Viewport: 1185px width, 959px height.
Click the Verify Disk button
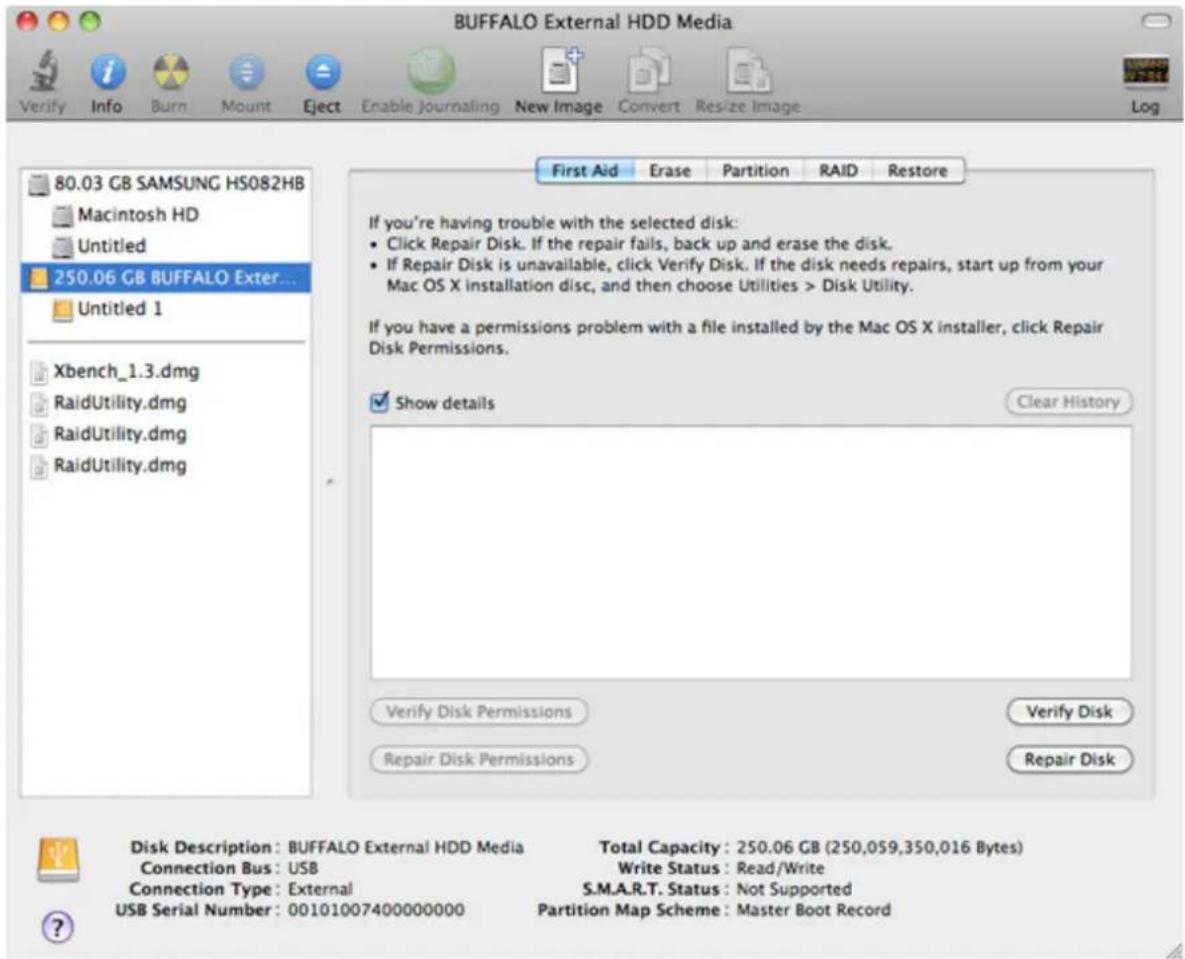[1069, 712]
